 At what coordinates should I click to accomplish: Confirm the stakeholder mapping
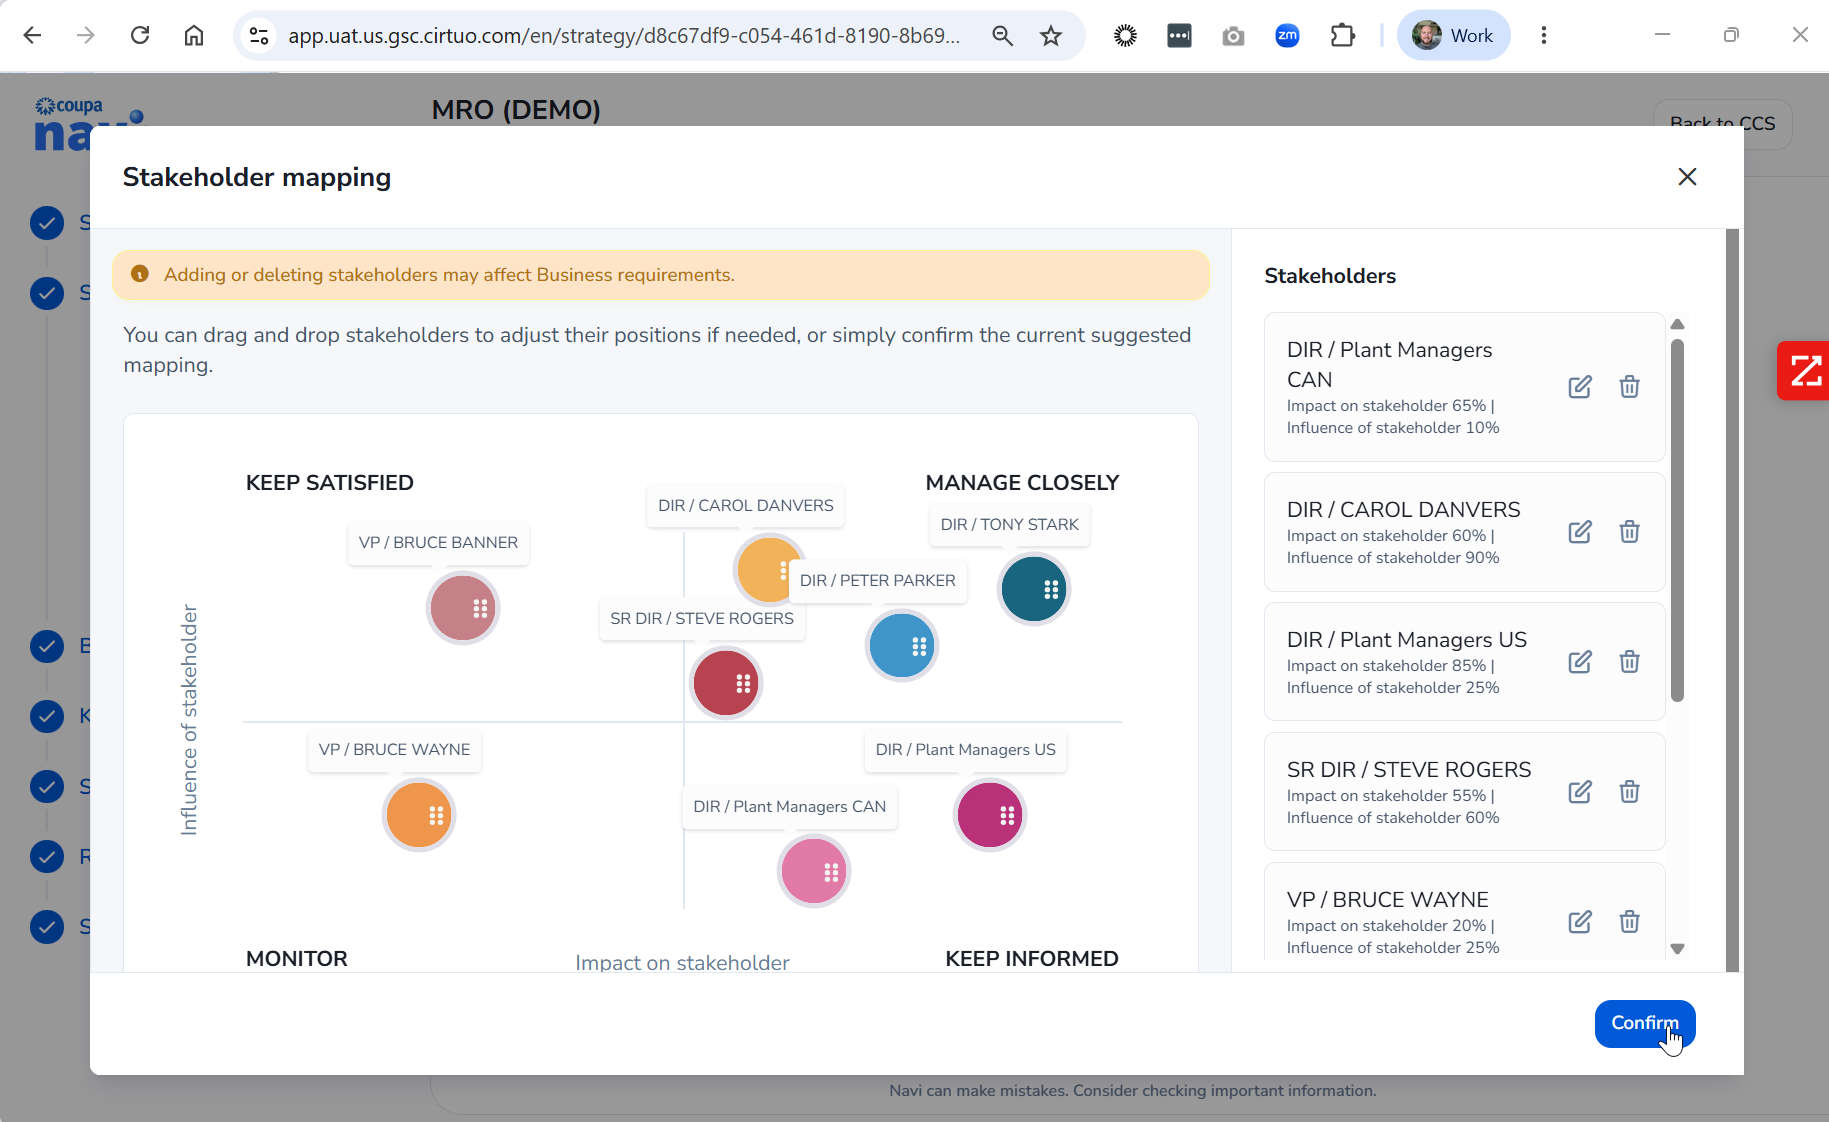click(1644, 1023)
